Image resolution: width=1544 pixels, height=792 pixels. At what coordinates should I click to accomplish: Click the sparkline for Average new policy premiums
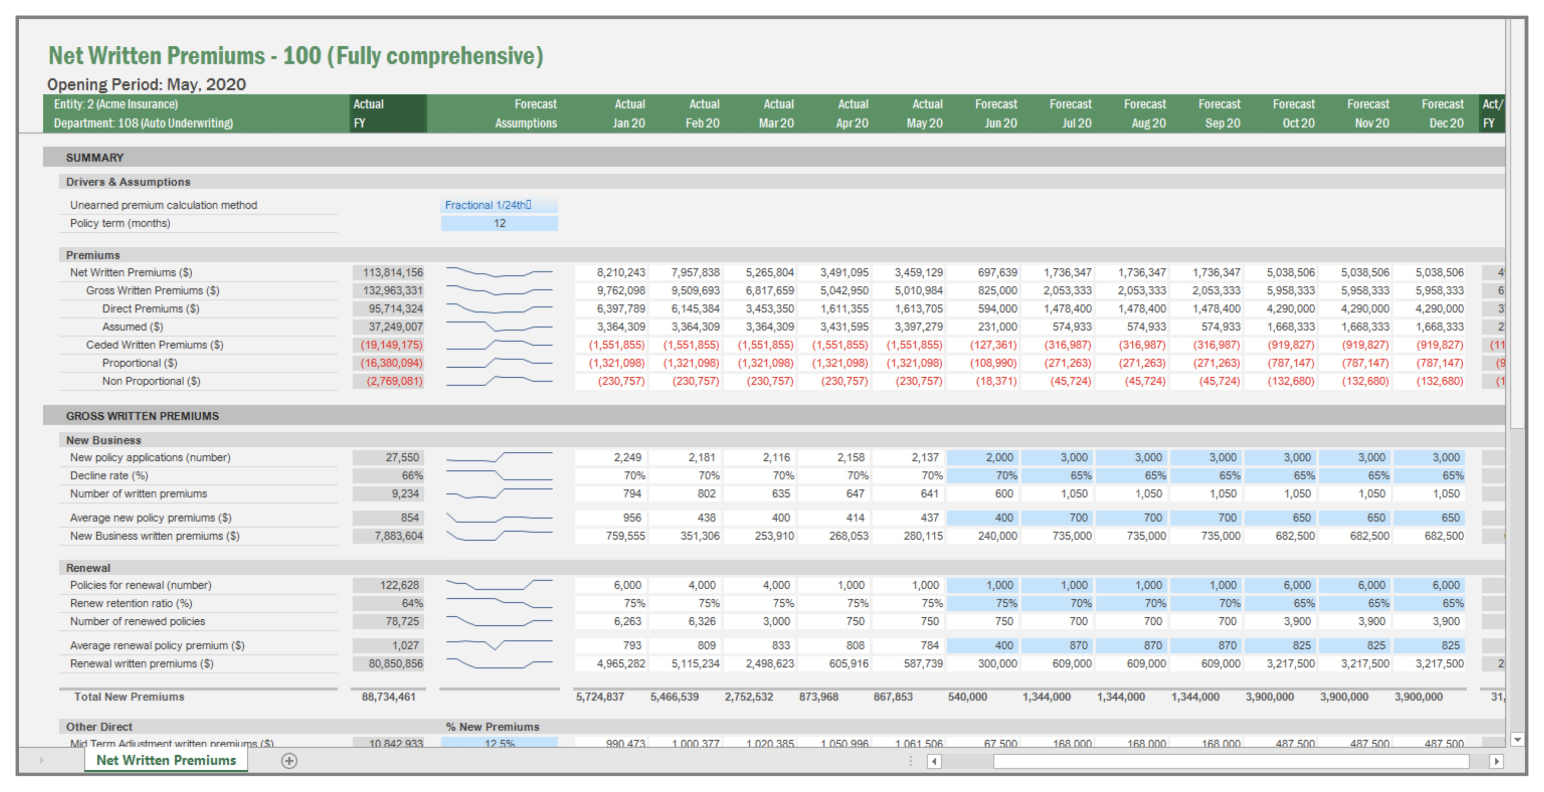(501, 518)
